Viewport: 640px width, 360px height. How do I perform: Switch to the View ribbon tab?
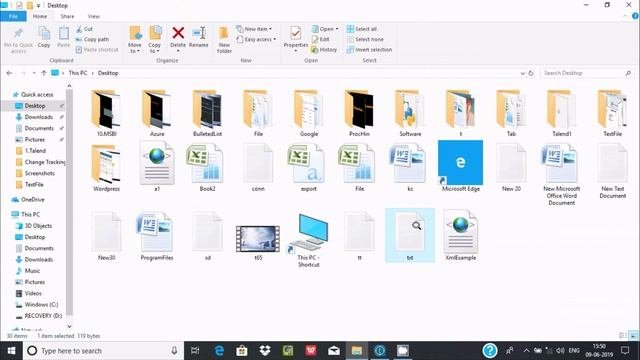click(93, 16)
